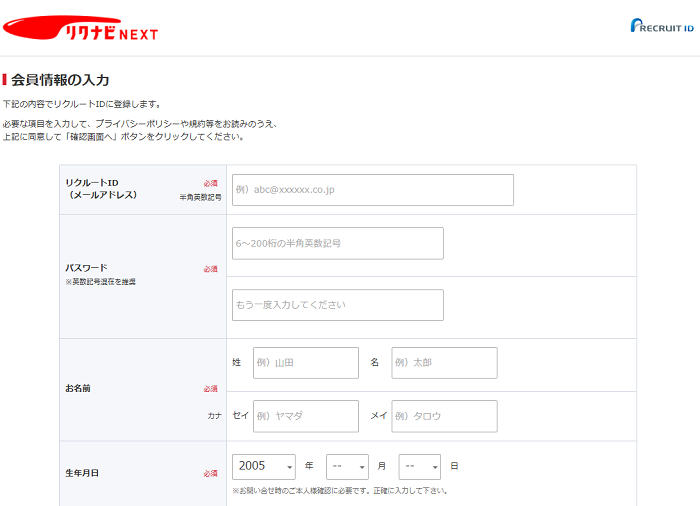Focus the Recruit ID email address field
This screenshot has height=506, width=700.
[372, 190]
